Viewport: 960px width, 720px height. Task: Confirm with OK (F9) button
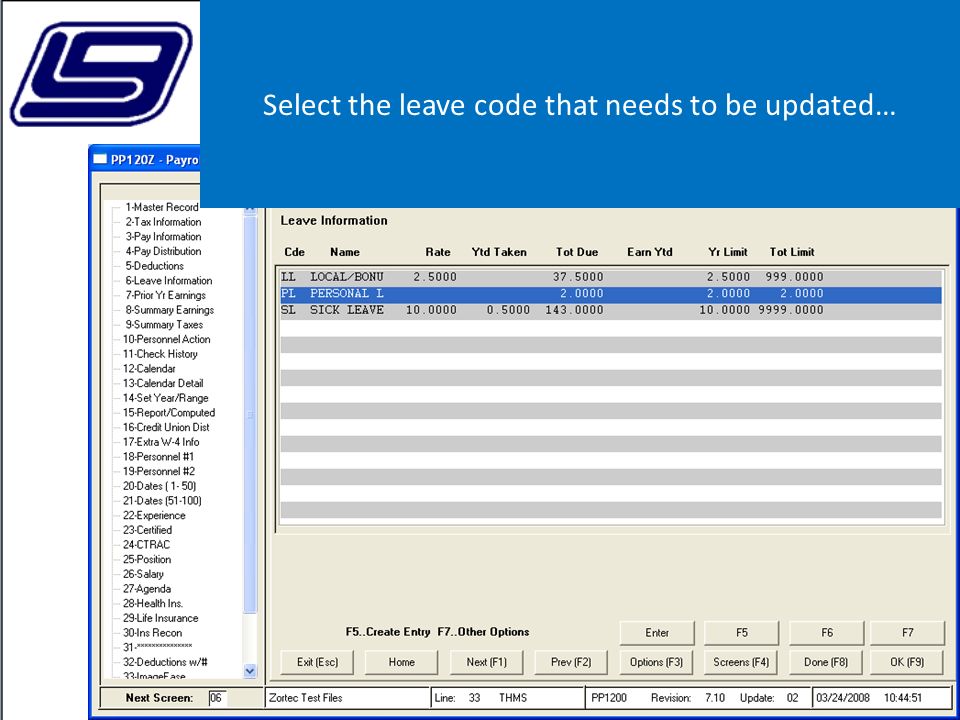(x=907, y=662)
